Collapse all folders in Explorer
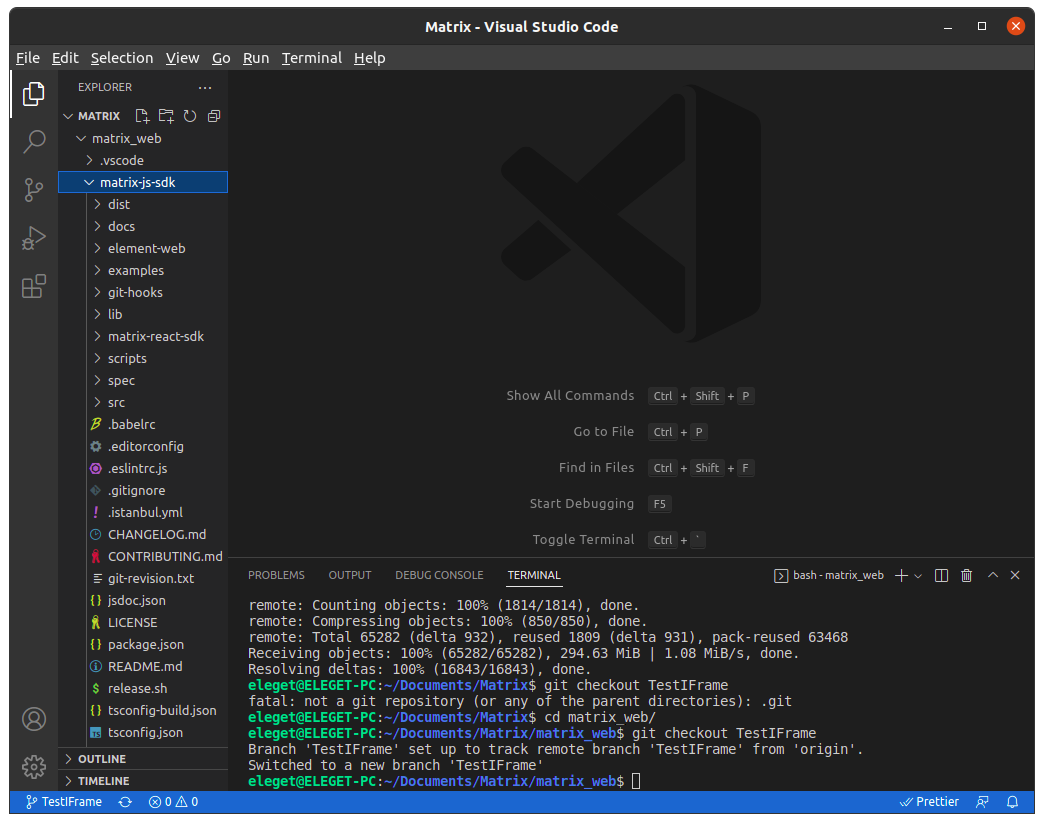Image resolution: width=1044 pixels, height=823 pixels. click(x=213, y=116)
